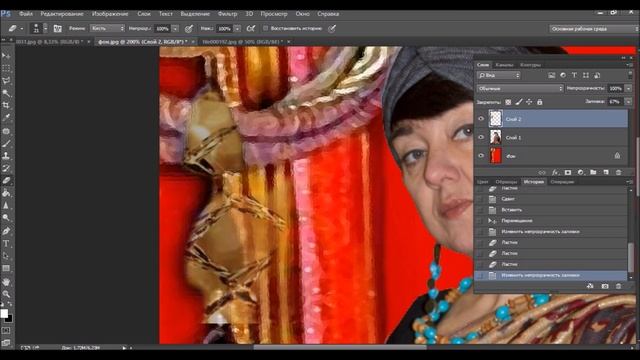Viewport: 640px width, 360px height.
Task: Switch to the Каналы tab
Action: point(504,65)
